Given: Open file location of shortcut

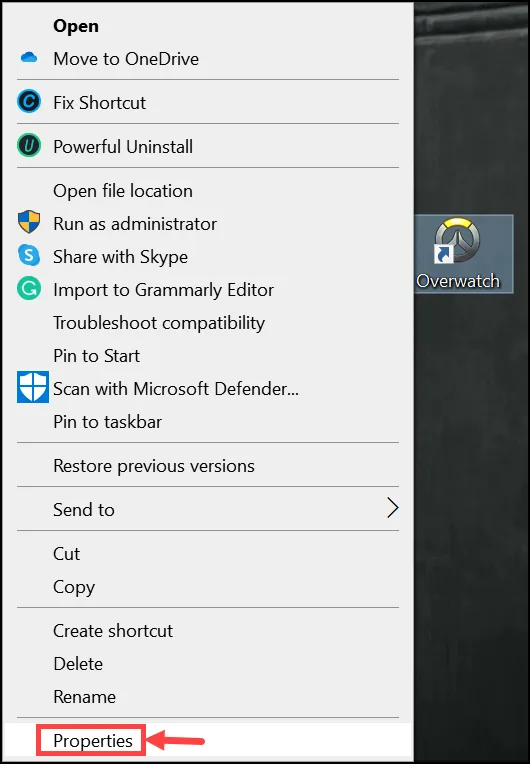Looking at the screenshot, I should pyautogui.click(x=208, y=191).
